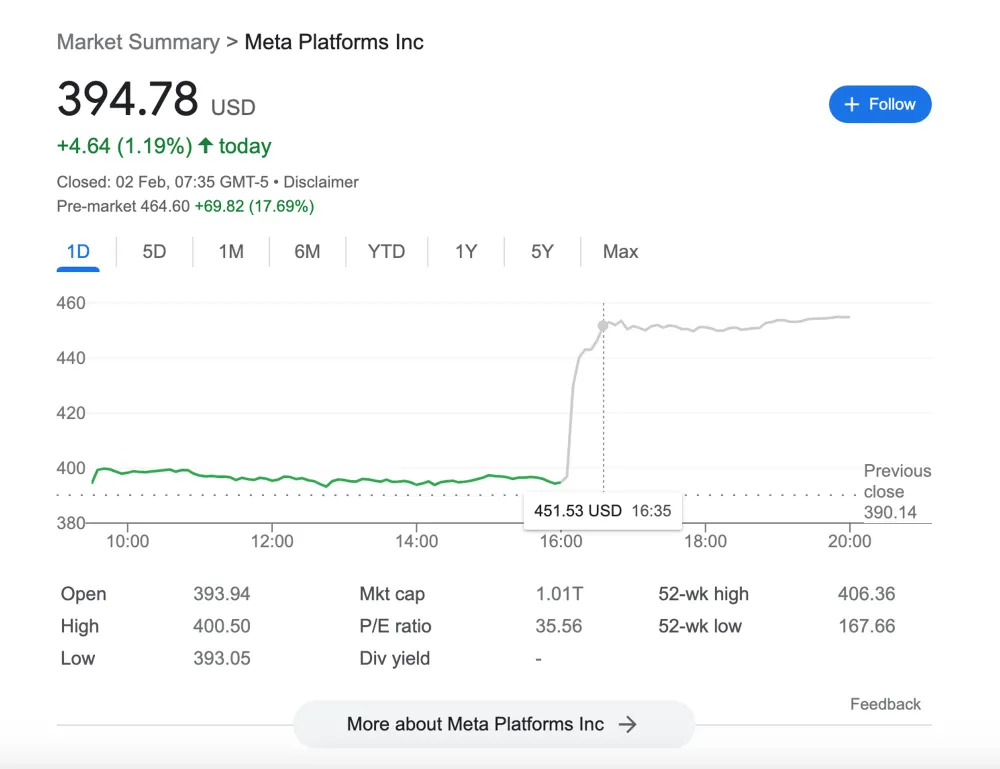
Task: Click the Open value 393.94
Action: point(222,594)
